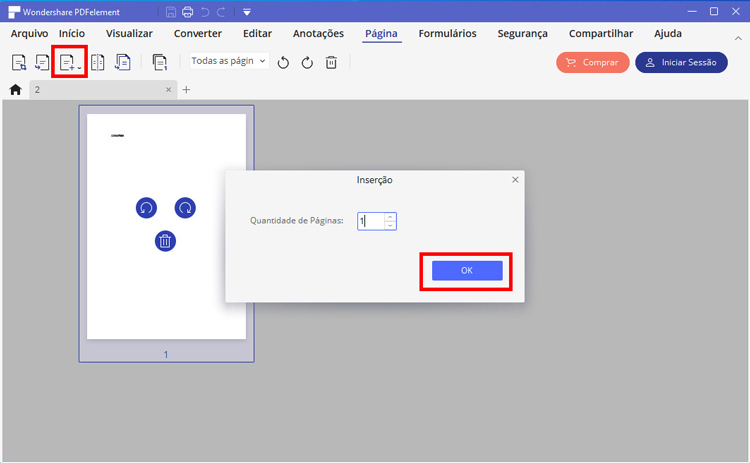Confirm insertion with OK button

(x=467, y=271)
